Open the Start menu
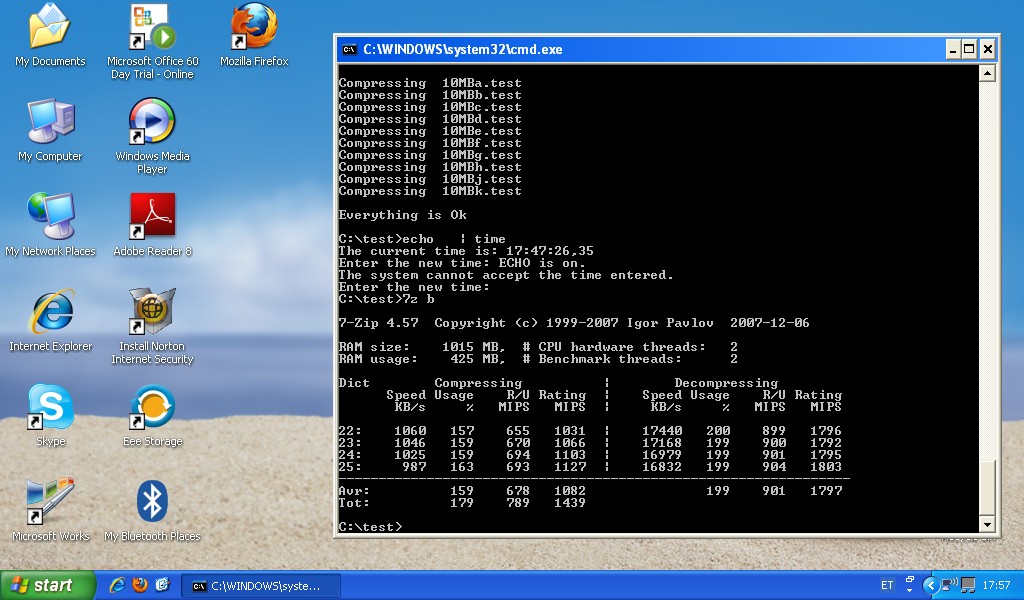Viewport: 1024px width, 600px height. (48, 585)
